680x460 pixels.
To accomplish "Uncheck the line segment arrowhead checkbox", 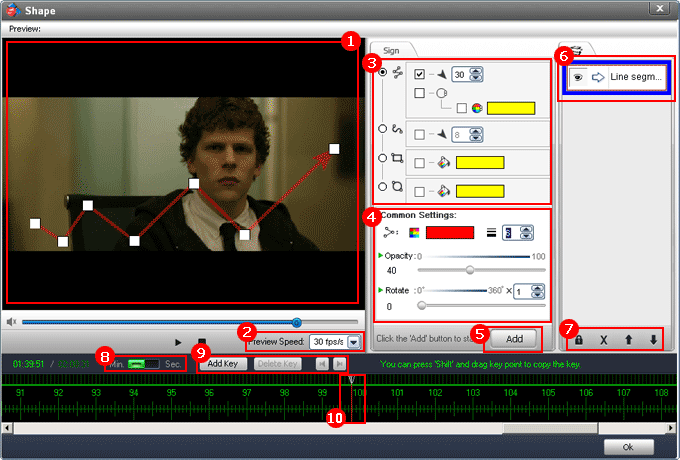I will [x=419, y=74].
